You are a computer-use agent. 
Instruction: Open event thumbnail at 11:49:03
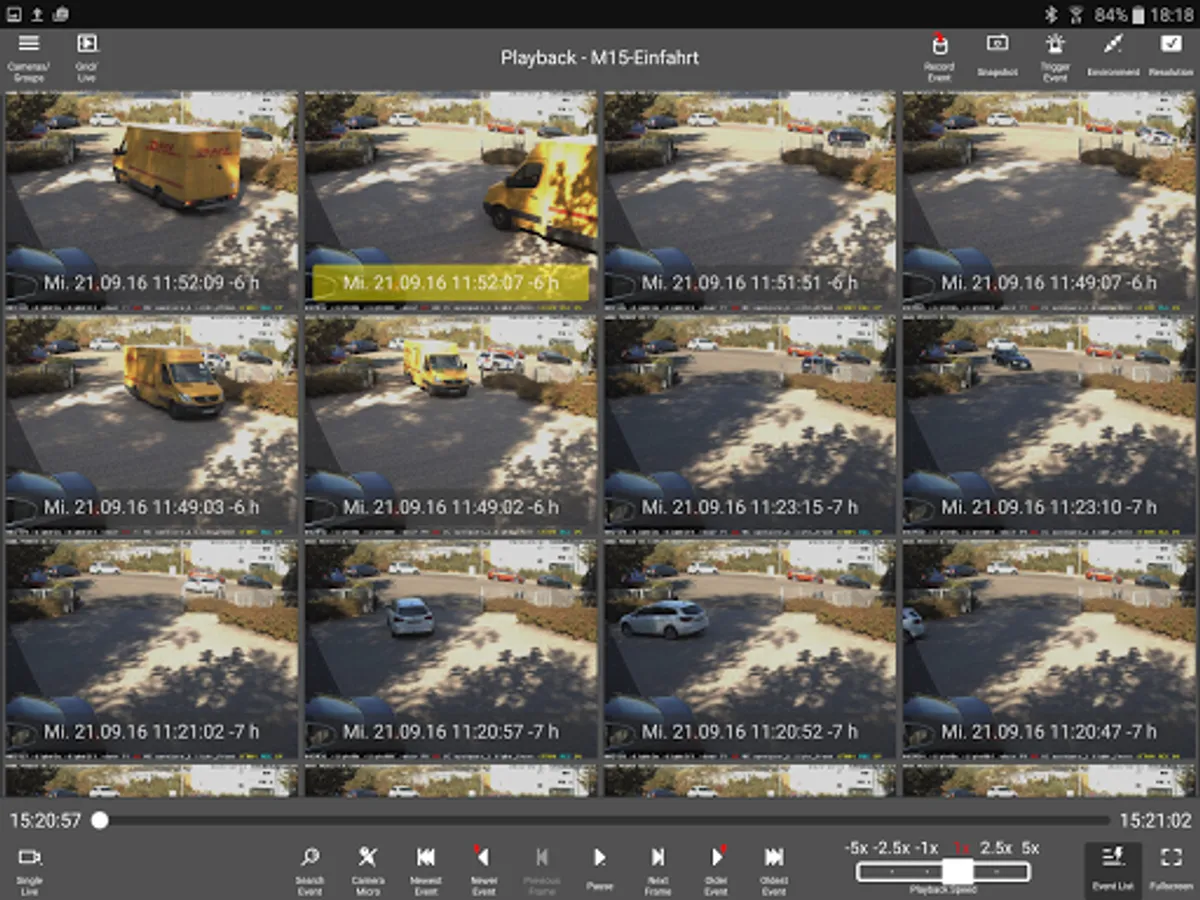(151, 424)
